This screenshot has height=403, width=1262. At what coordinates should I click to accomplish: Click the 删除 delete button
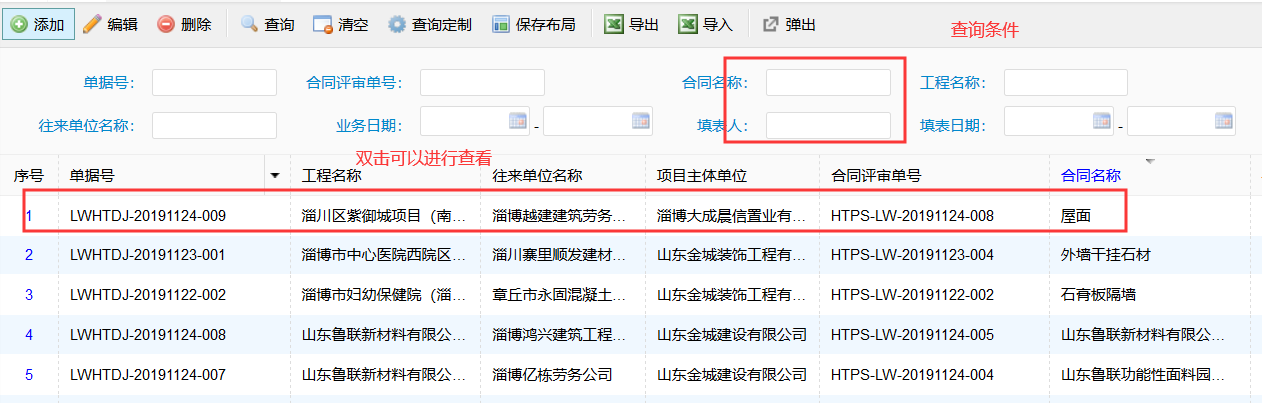point(185,24)
